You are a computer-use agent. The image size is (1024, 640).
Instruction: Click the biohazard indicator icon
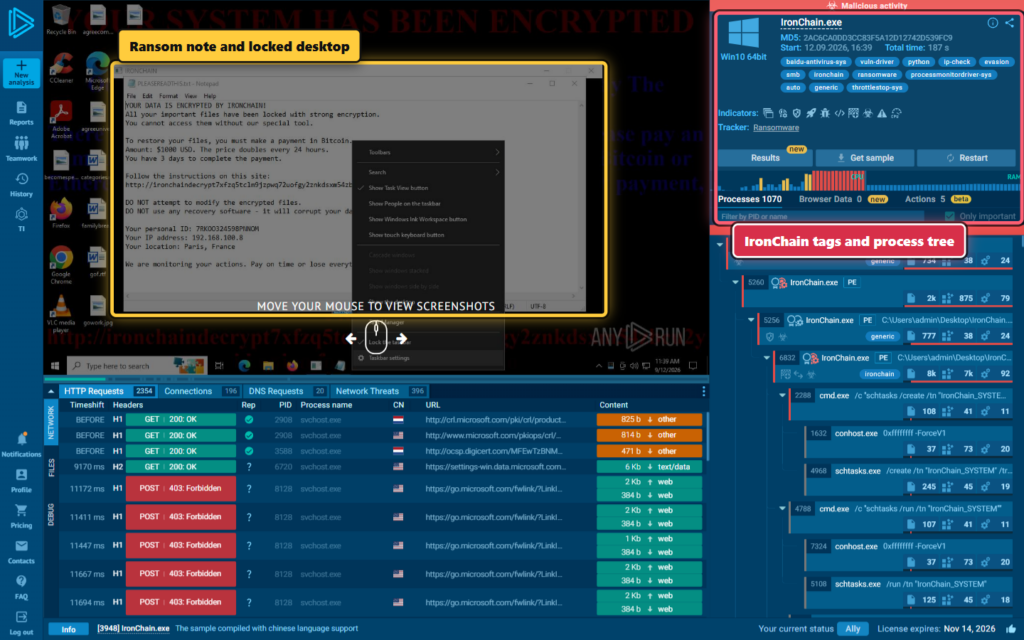[x=868, y=113]
